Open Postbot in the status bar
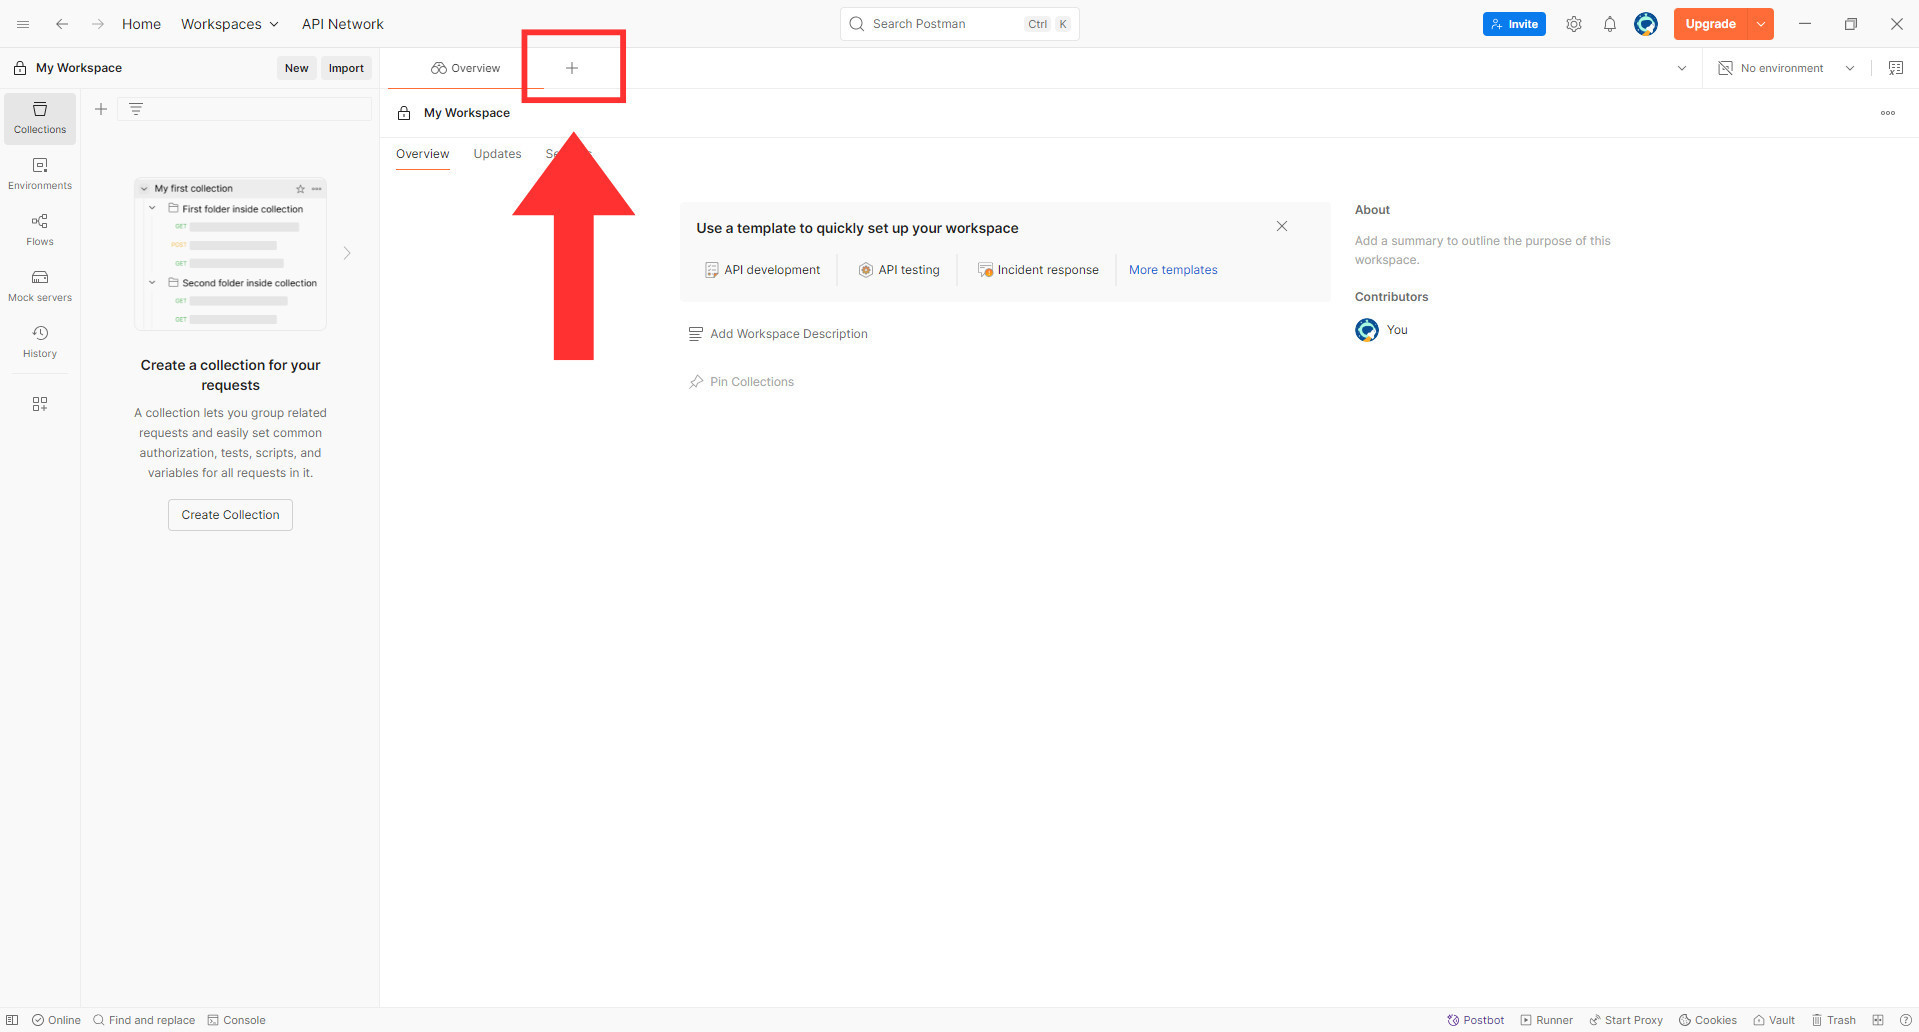 pyautogui.click(x=1476, y=1020)
